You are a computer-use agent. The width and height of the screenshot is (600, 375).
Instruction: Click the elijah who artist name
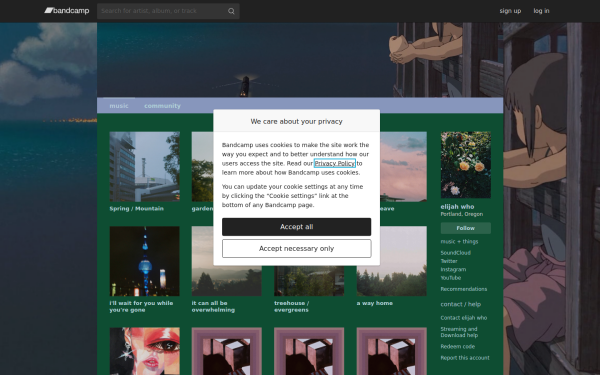[457, 207]
